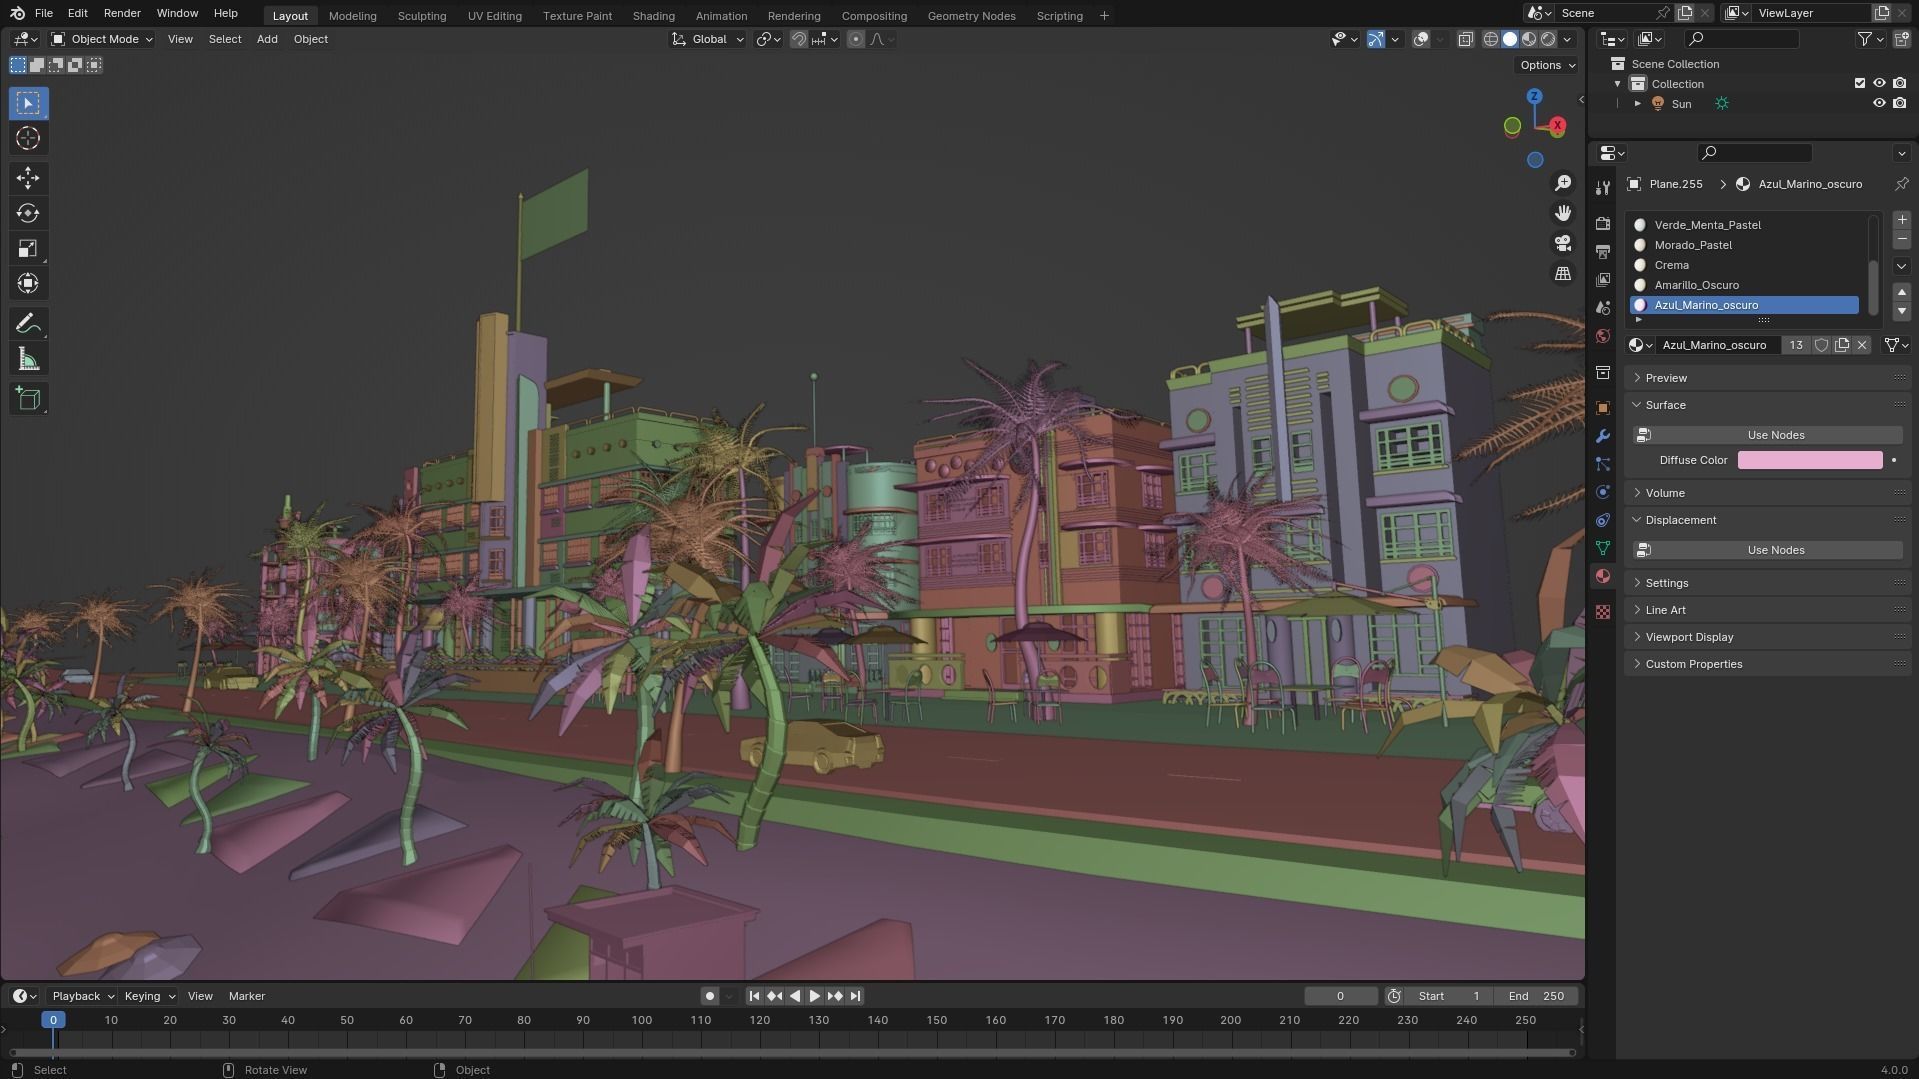Screen dimensions: 1919x1079
Task: Open the Tool properties tab
Action: (x=1603, y=188)
